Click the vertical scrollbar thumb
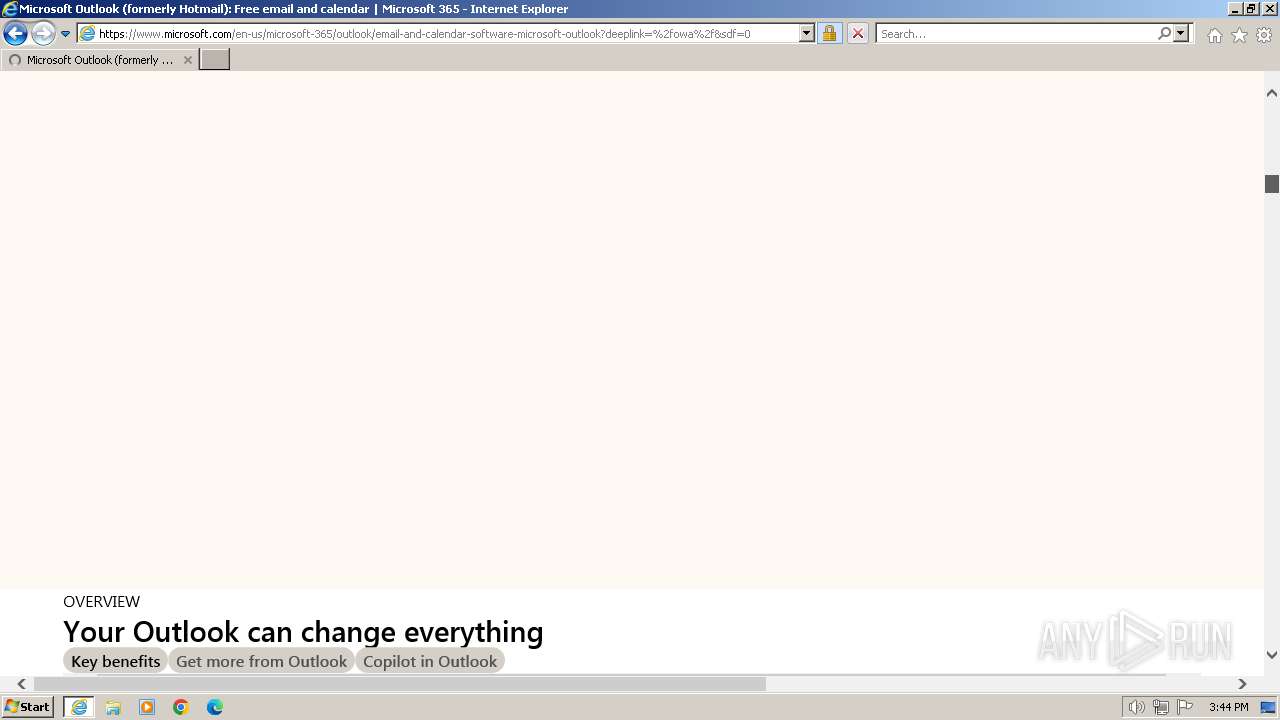Image resolution: width=1280 pixels, height=720 pixels. (x=1272, y=184)
